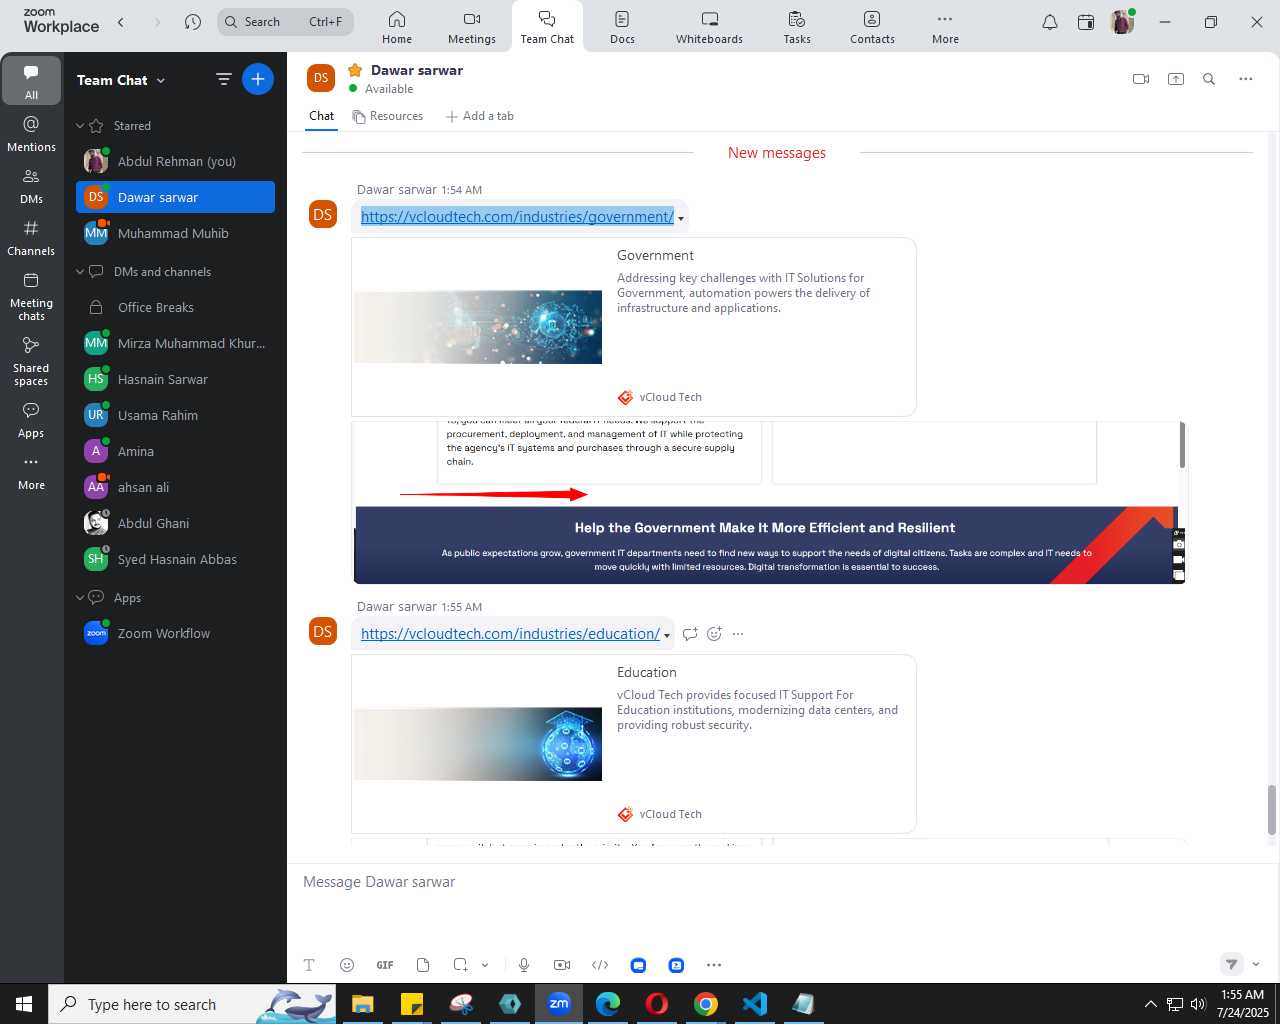Open the emoji picker

pyautogui.click(x=347, y=965)
